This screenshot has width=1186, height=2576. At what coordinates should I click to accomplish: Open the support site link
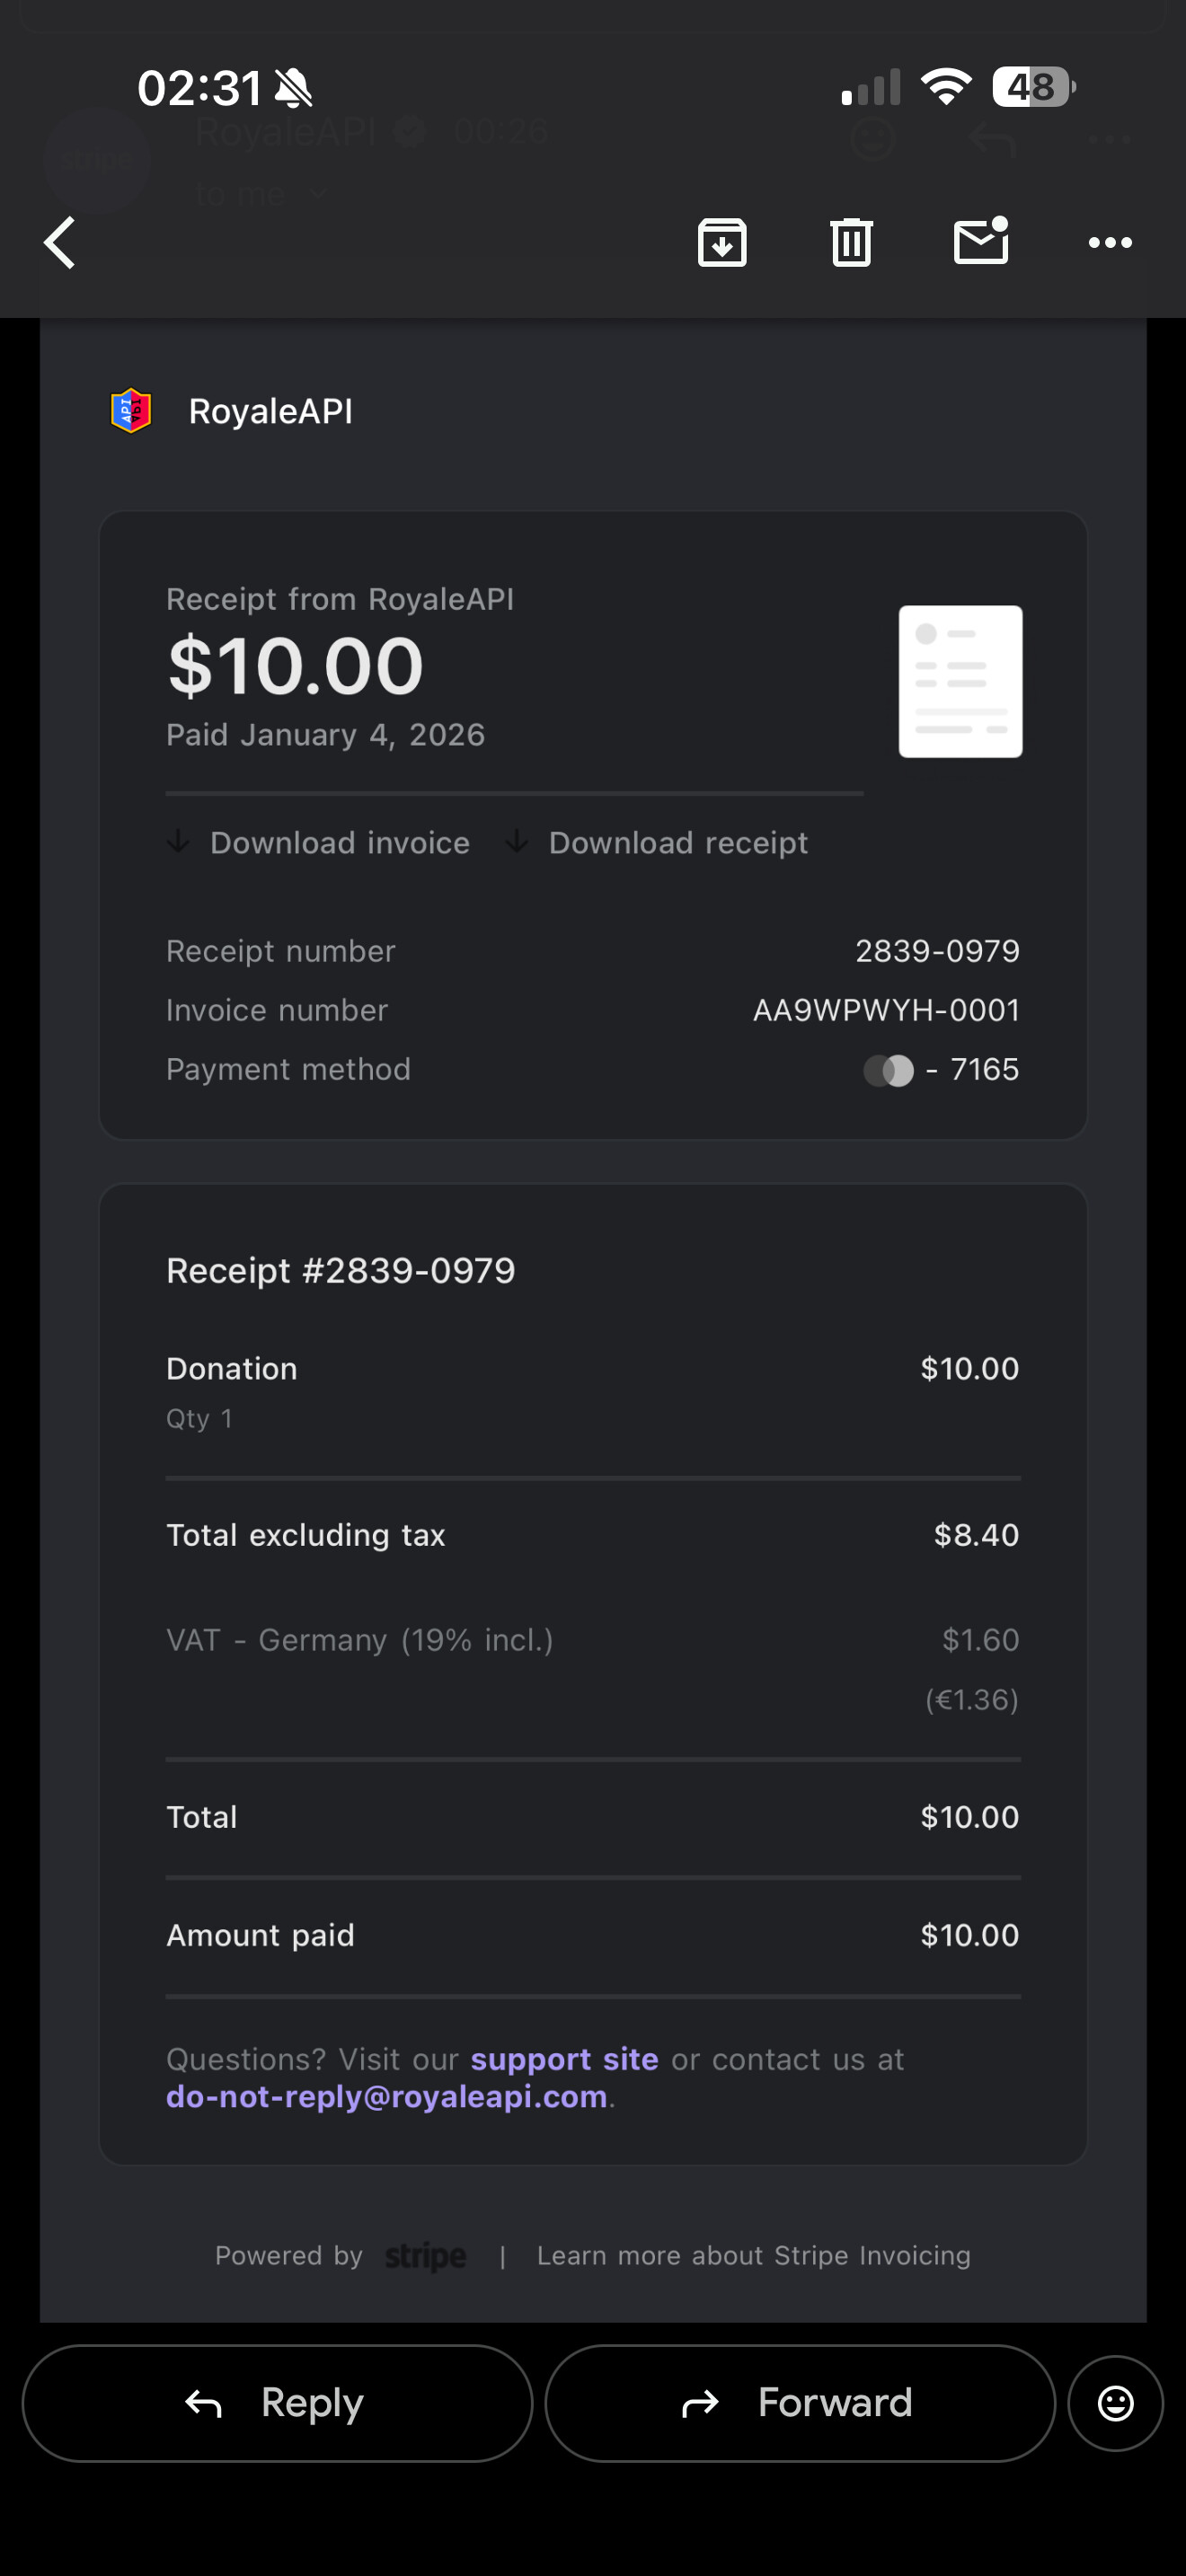(564, 2059)
